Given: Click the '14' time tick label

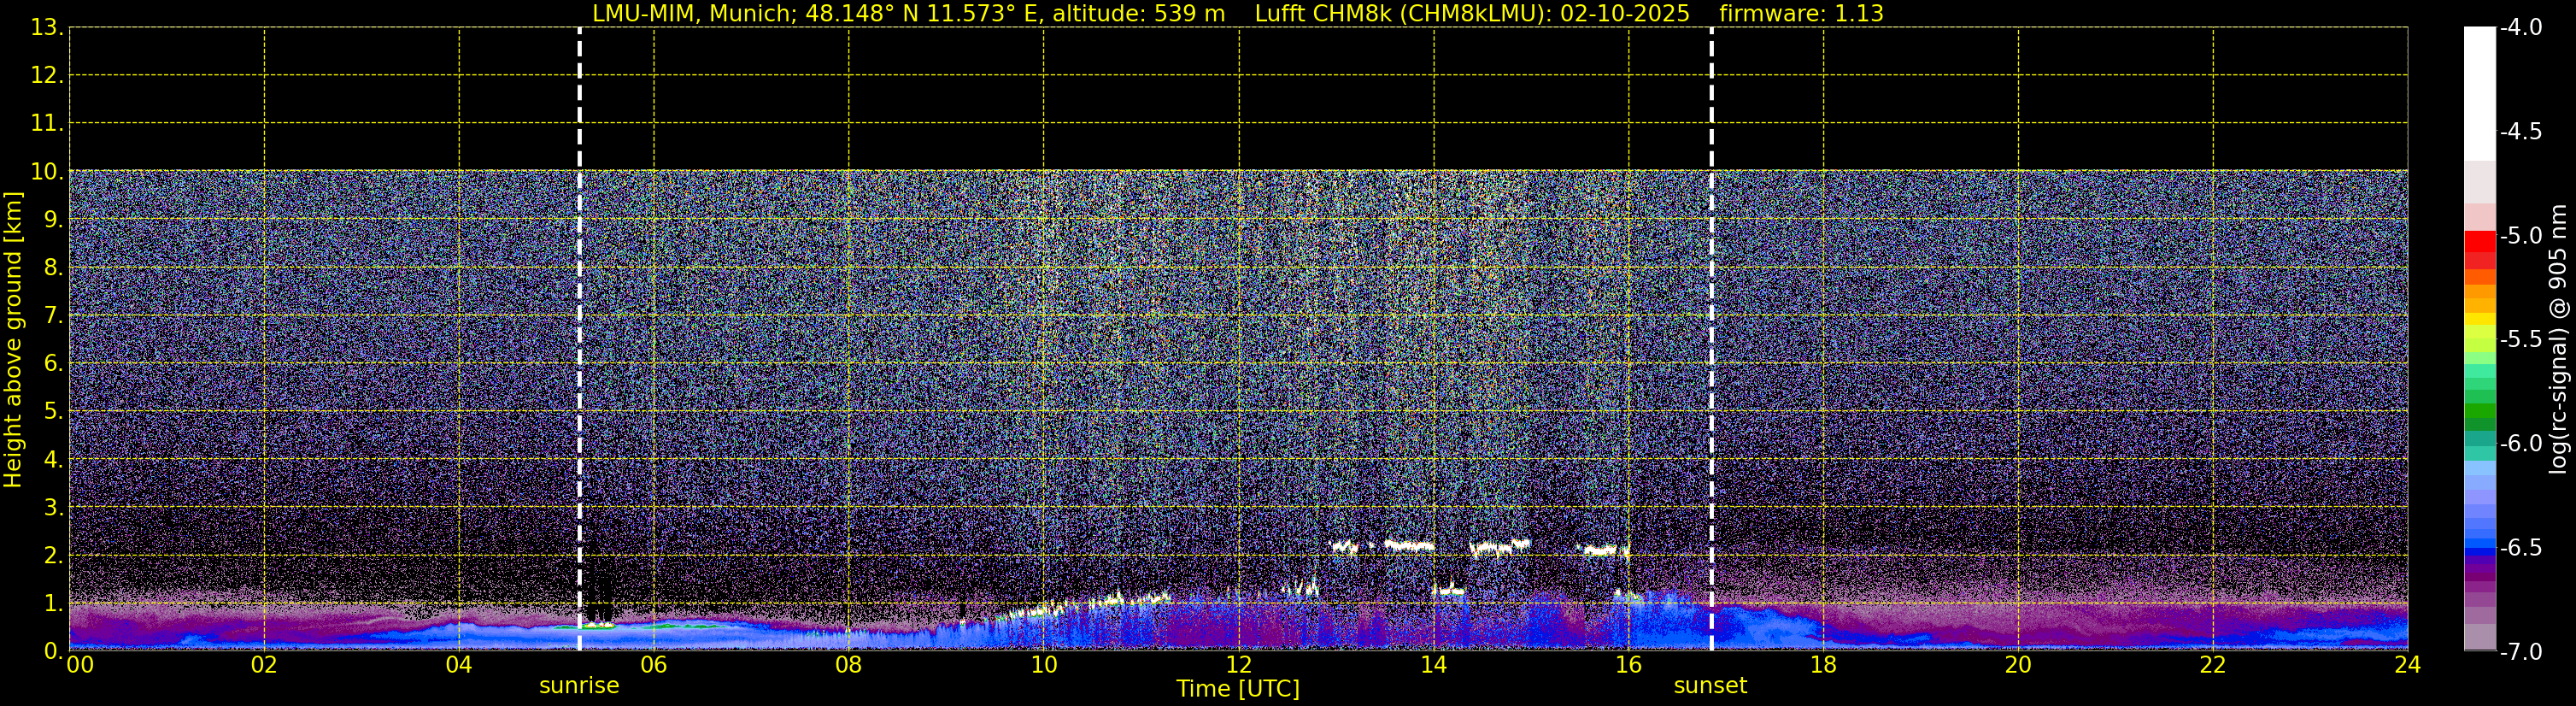Looking at the screenshot, I should (x=1434, y=665).
